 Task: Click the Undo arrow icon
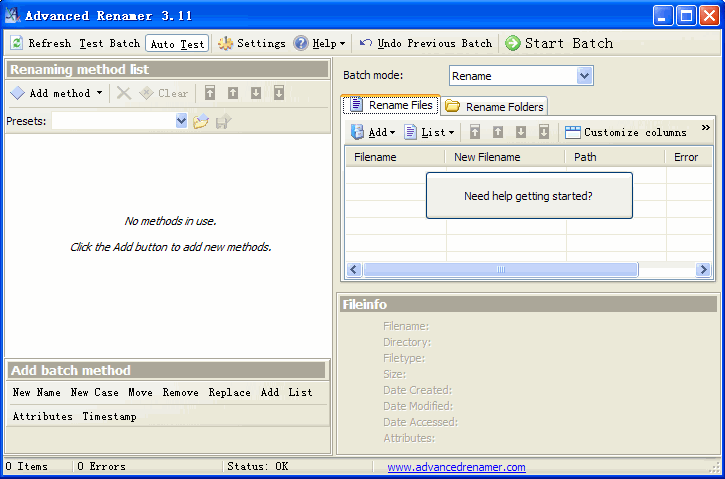pyautogui.click(x=366, y=43)
